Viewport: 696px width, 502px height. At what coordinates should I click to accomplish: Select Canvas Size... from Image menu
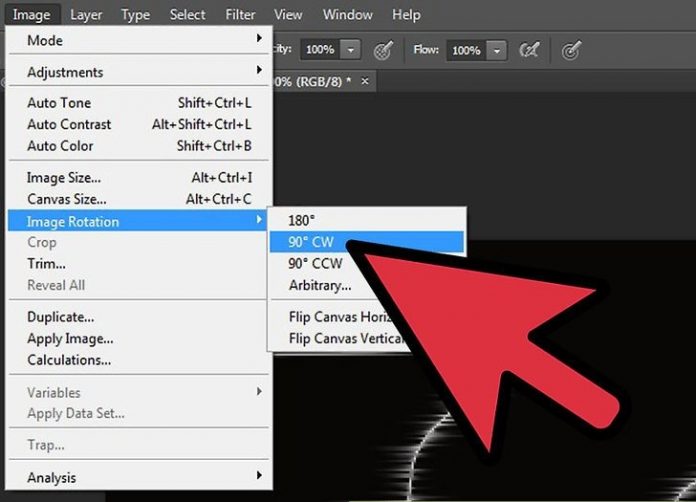pos(67,199)
